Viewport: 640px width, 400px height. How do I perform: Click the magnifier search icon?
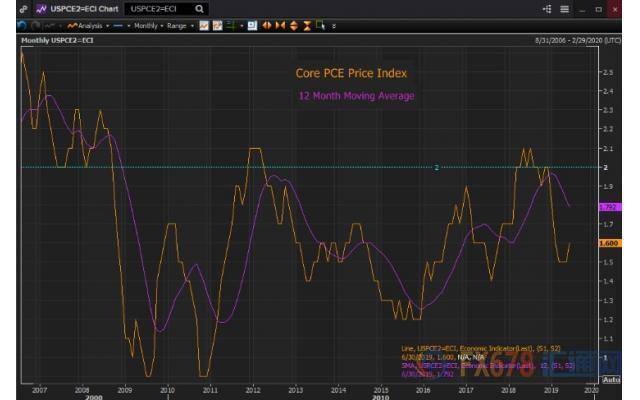click(201, 8)
